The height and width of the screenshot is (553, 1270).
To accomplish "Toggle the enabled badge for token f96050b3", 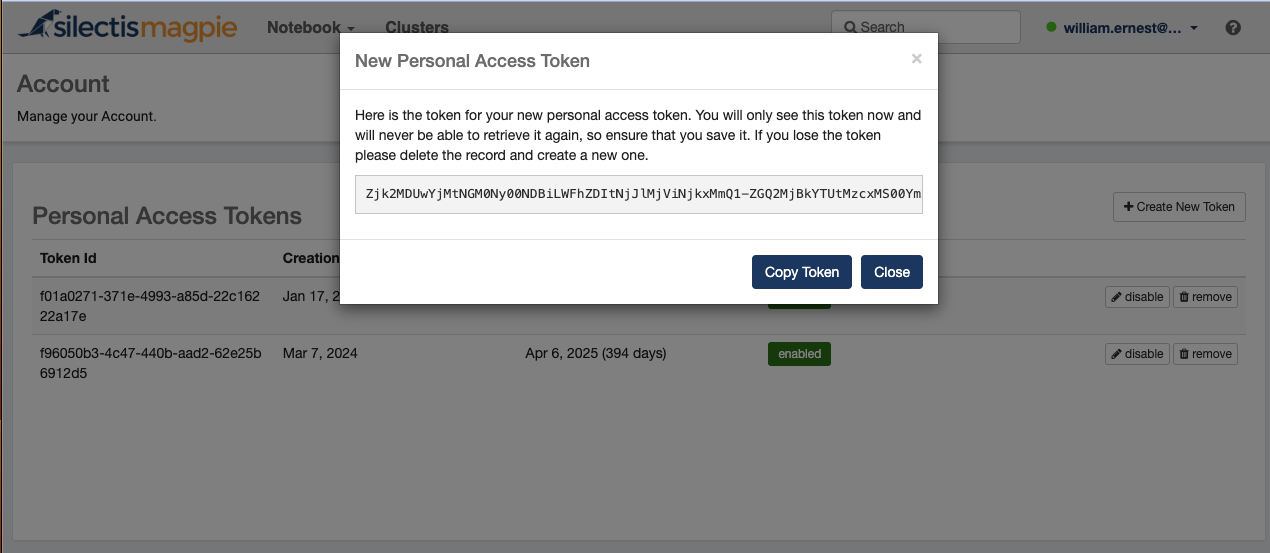I will click(799, 354).
